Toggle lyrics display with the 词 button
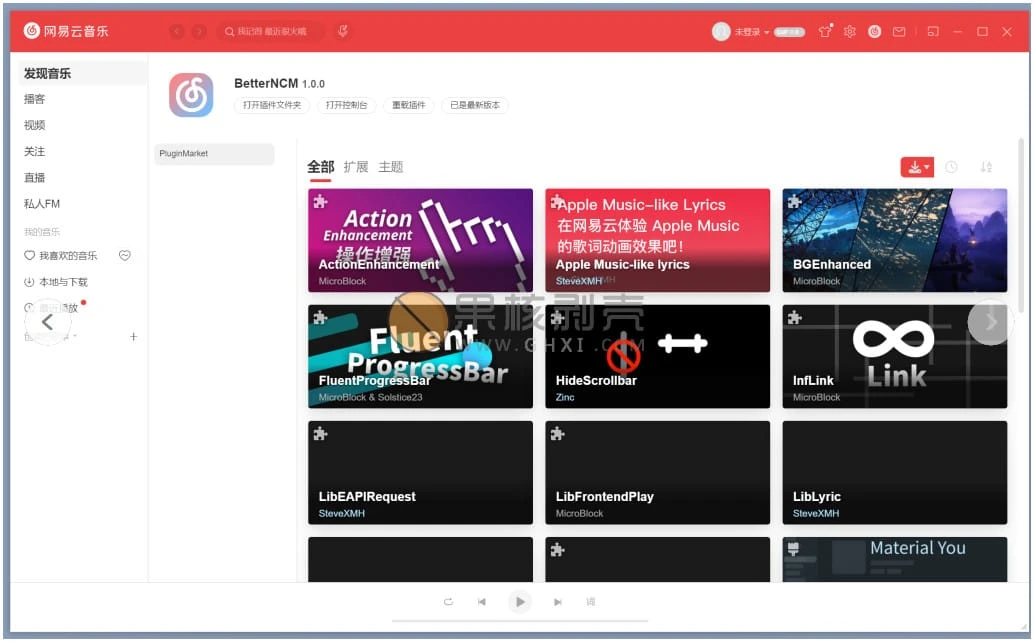Image resolution: width=1034 pixels, height=642 pixels. click(590, 602)
